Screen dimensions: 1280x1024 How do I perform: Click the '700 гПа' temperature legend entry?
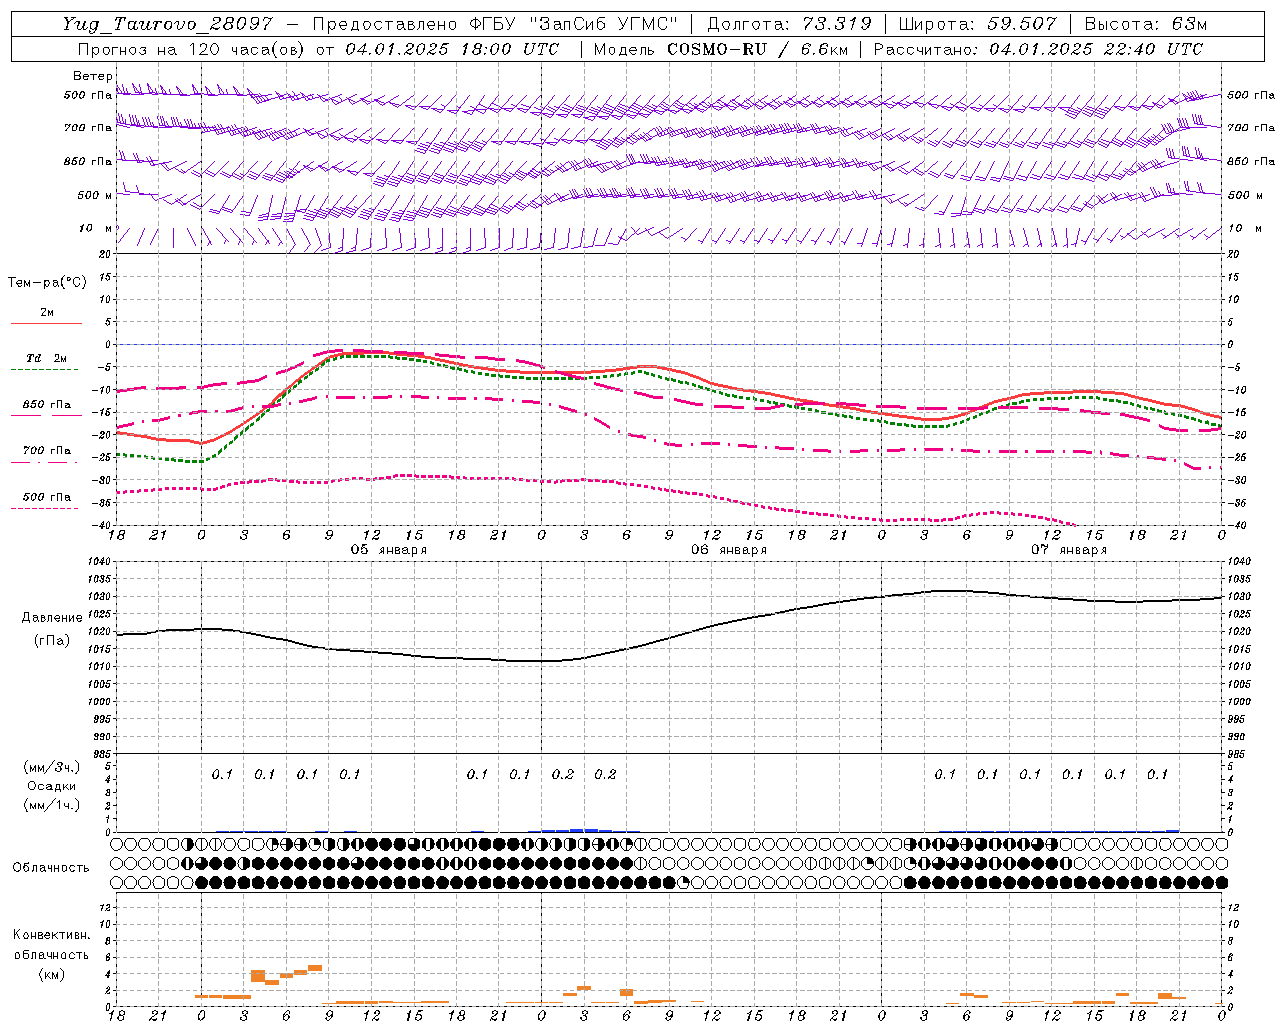(x=47, y=450)
